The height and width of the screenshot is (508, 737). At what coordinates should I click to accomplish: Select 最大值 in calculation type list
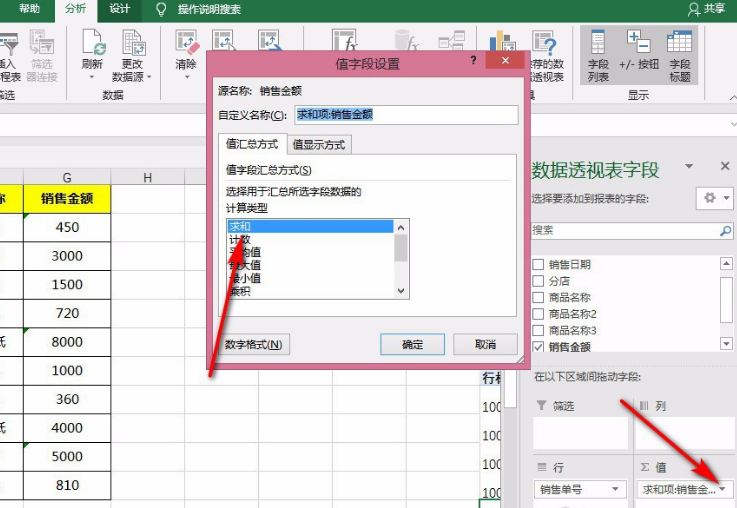point(310,265)
